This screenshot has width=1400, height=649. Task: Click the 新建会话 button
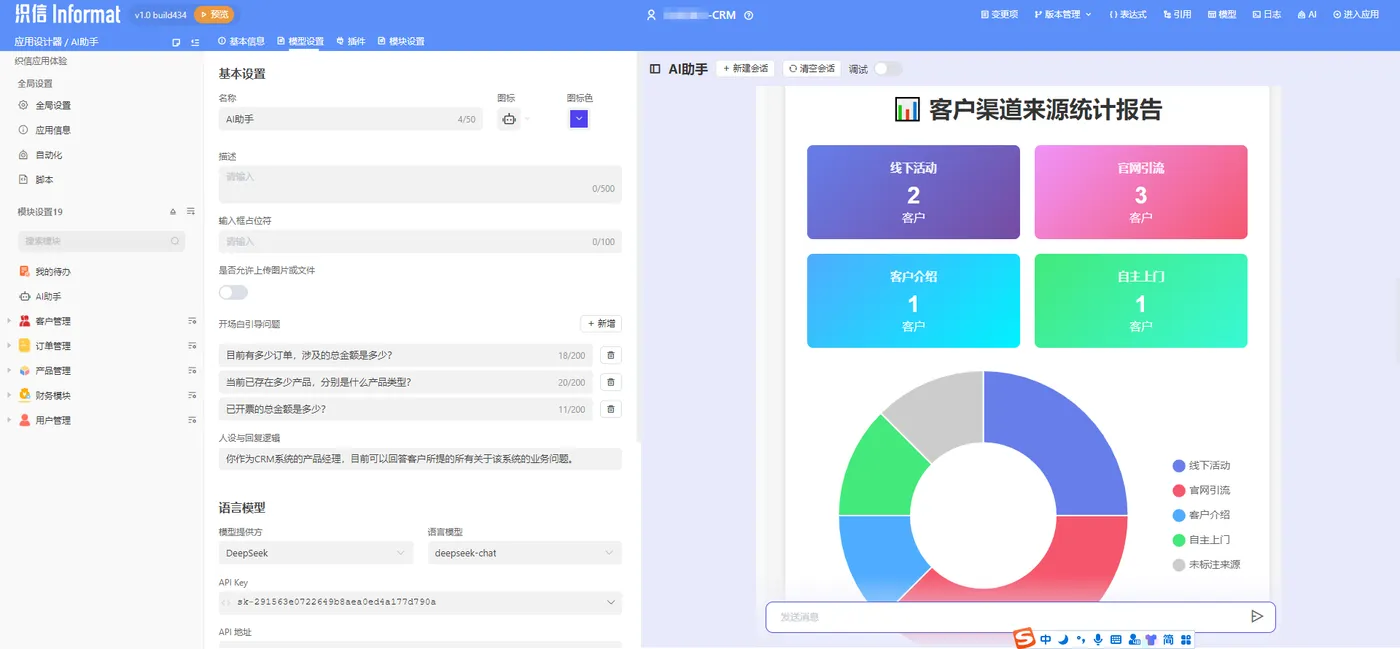(746, 69)
